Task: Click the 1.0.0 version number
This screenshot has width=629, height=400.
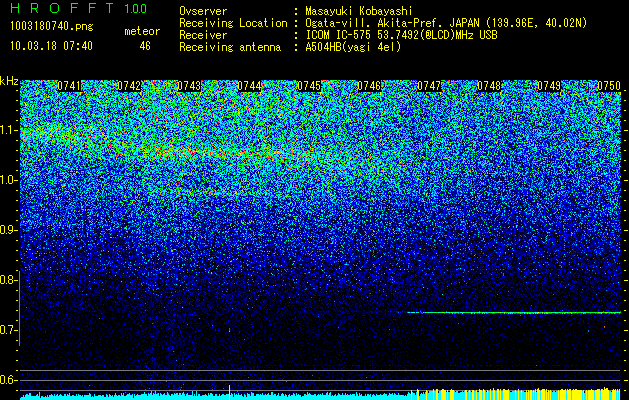Action: click(136, 8)
